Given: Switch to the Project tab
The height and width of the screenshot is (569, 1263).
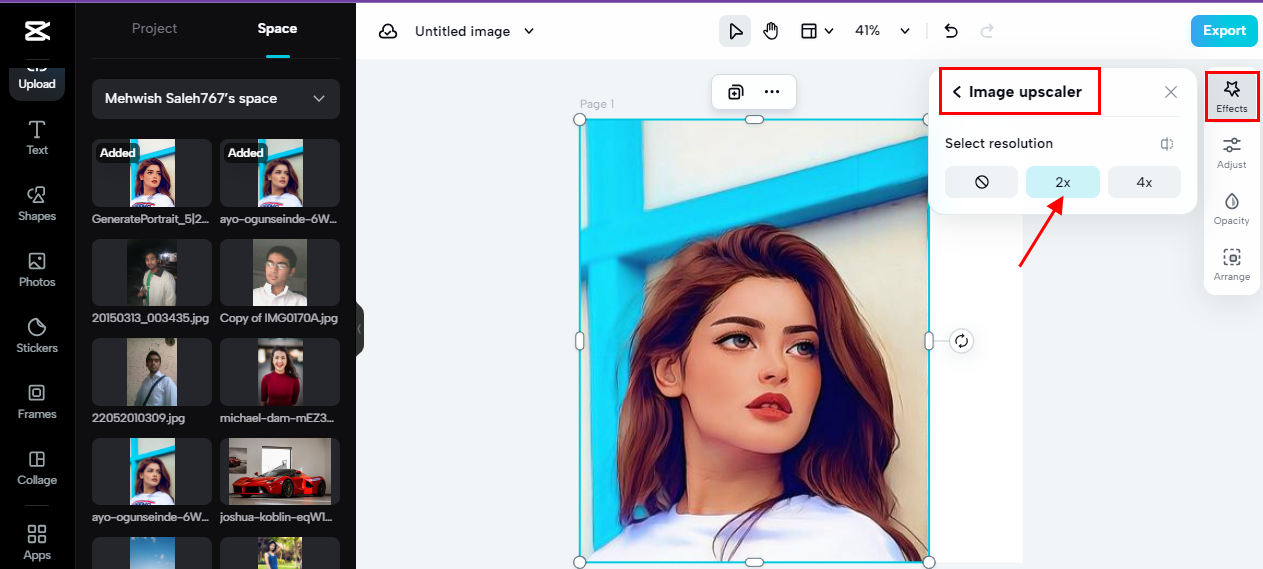Looking at the screenshot, I should point(154,29).
